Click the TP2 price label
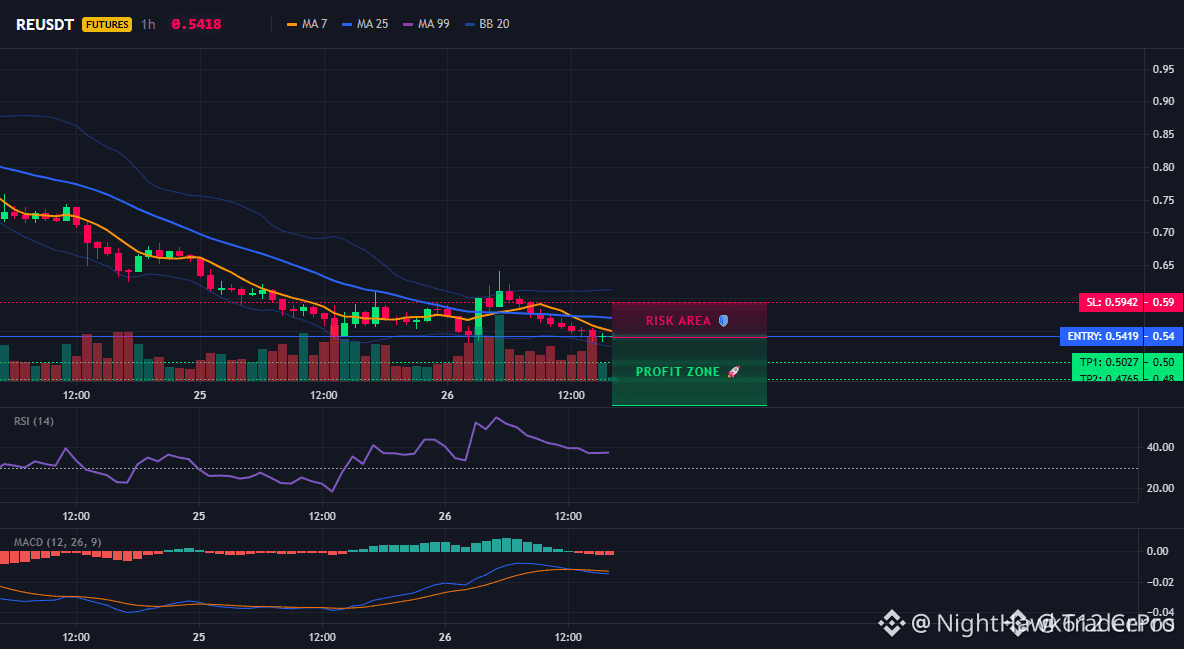This screenshot has width=1184, height=649. pyautogui.click(x=1106, y=377)
